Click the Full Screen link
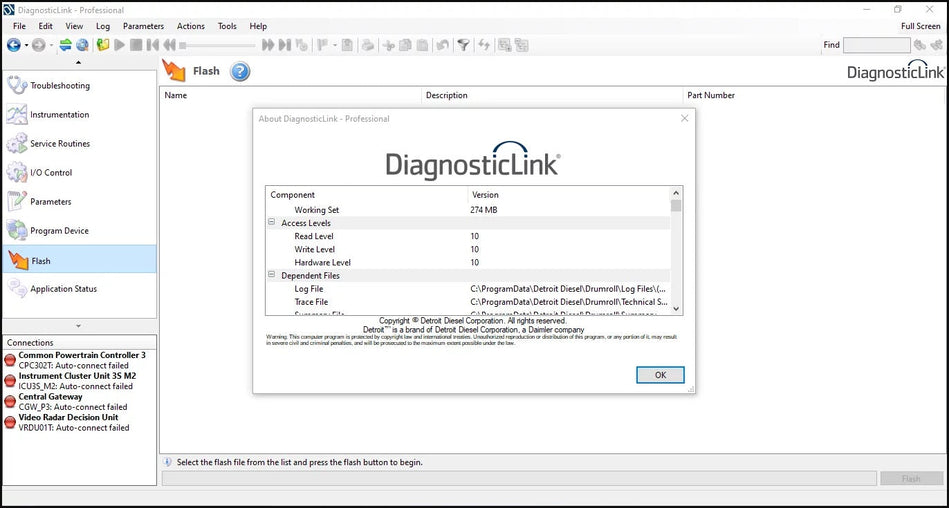The height and width of the screenshot is (508, 949). (x=920, y=26)
